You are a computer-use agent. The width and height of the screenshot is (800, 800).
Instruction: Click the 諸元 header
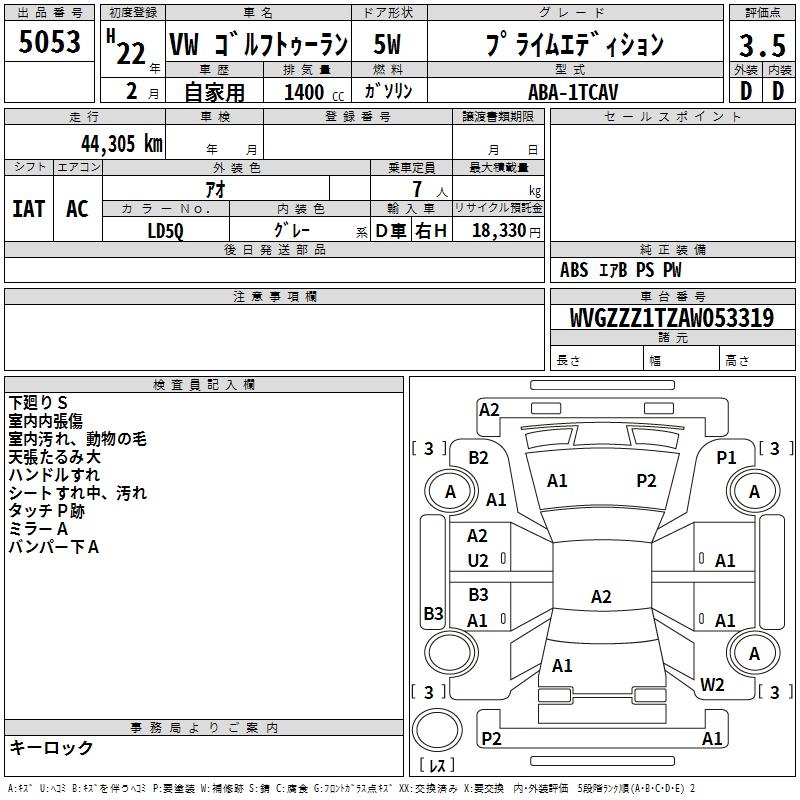point(672,337)
